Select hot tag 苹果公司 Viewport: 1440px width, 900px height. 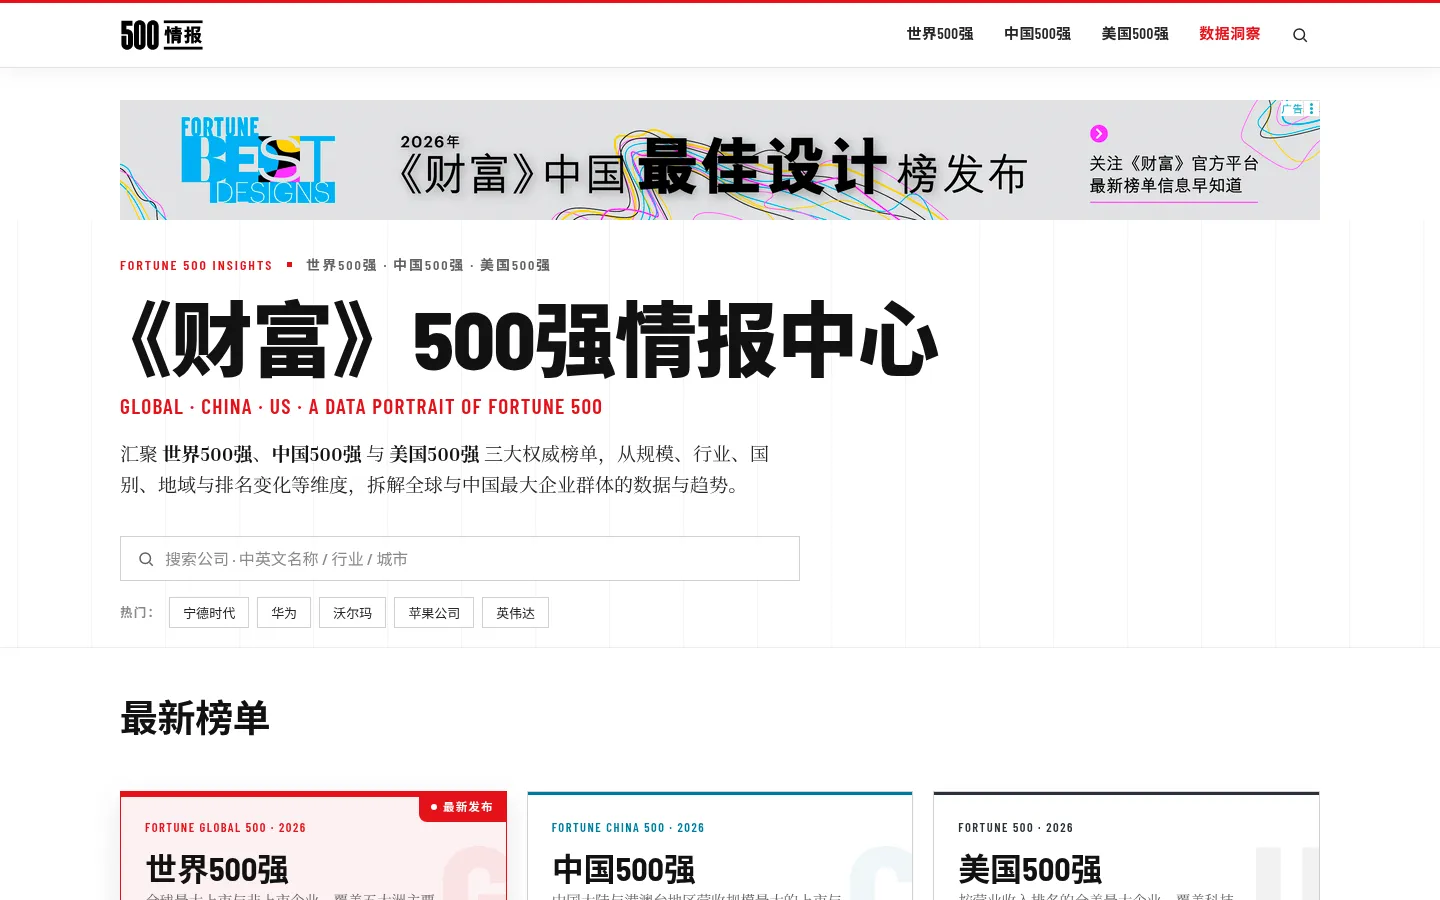pyautogui.click(x=434, y=613)
